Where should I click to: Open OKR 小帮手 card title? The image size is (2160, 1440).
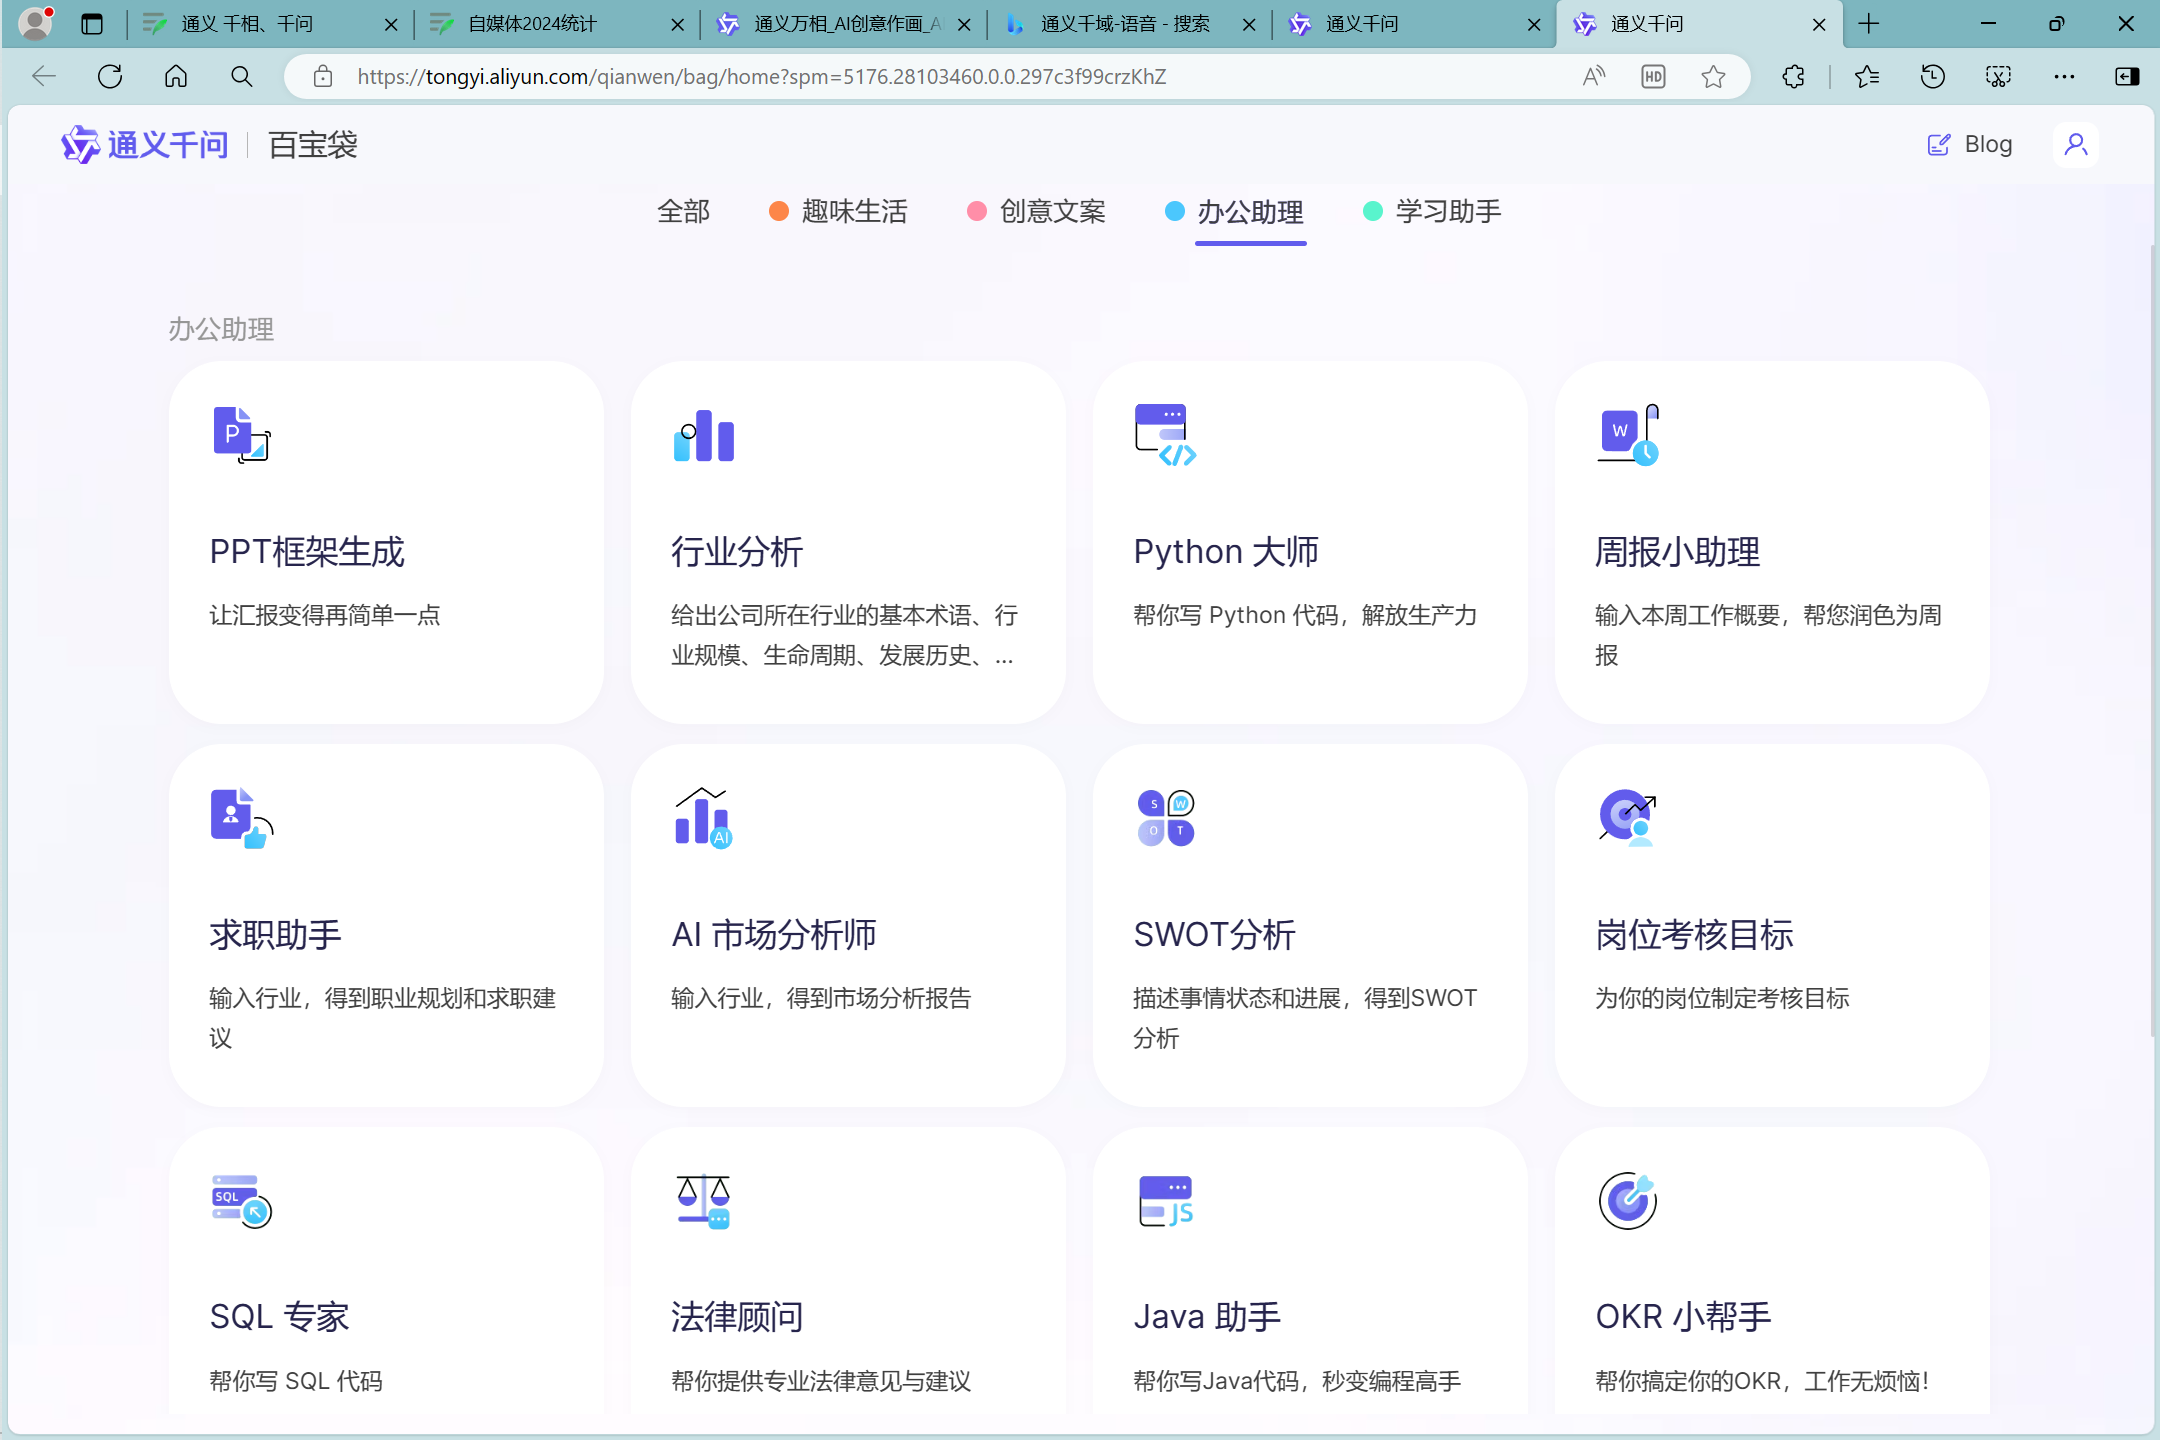click(x=1683, y=1318)
